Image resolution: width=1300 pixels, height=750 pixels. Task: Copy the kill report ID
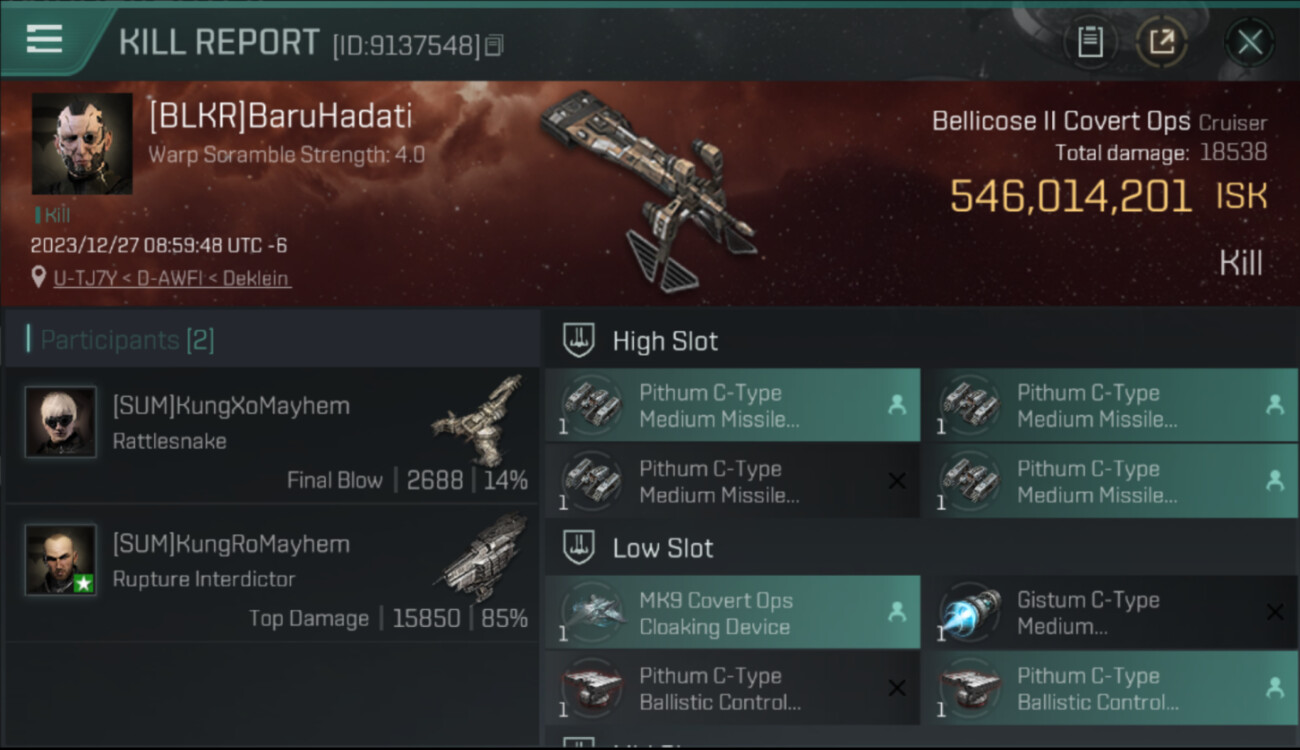click(494, 46)
